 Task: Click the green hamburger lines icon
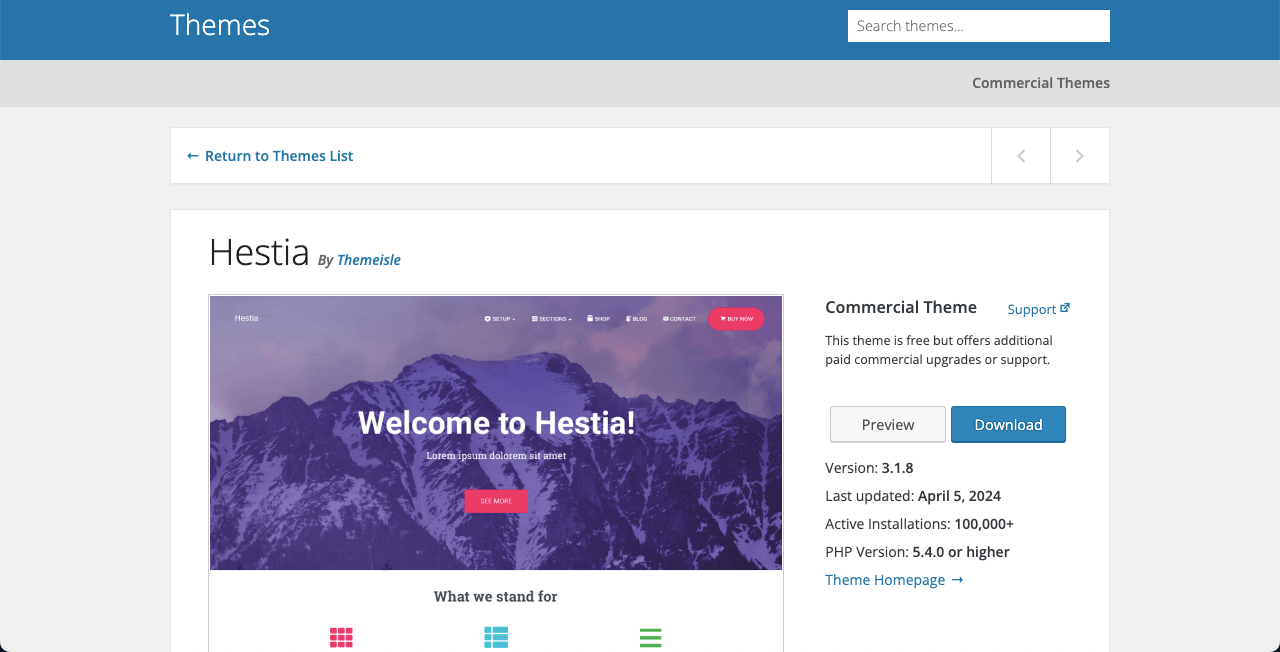pyautogui.click(x=650, y=638)
